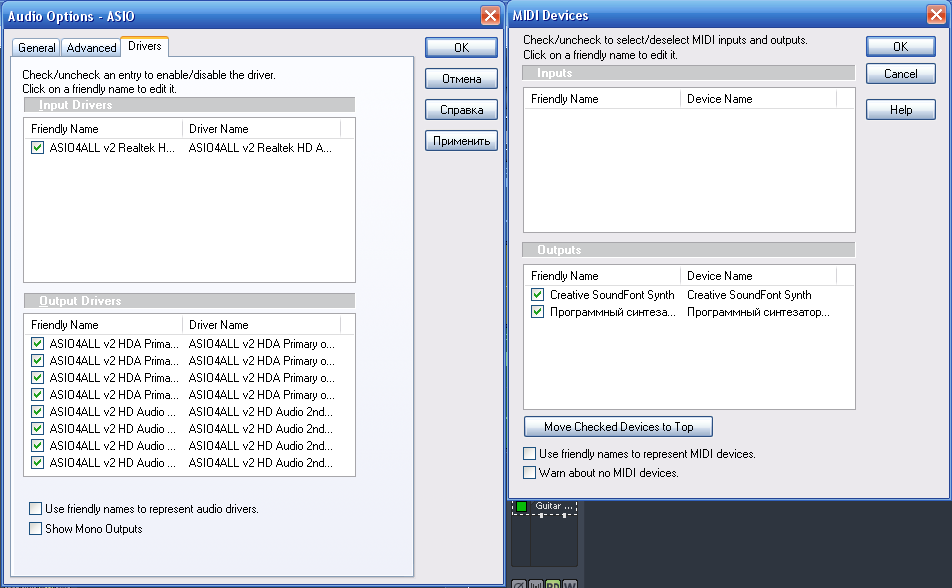Toggle the last ASIO4ALL v2 HD Audio output checkbox
Screen dimensions: 952x588
click(38, 463)
